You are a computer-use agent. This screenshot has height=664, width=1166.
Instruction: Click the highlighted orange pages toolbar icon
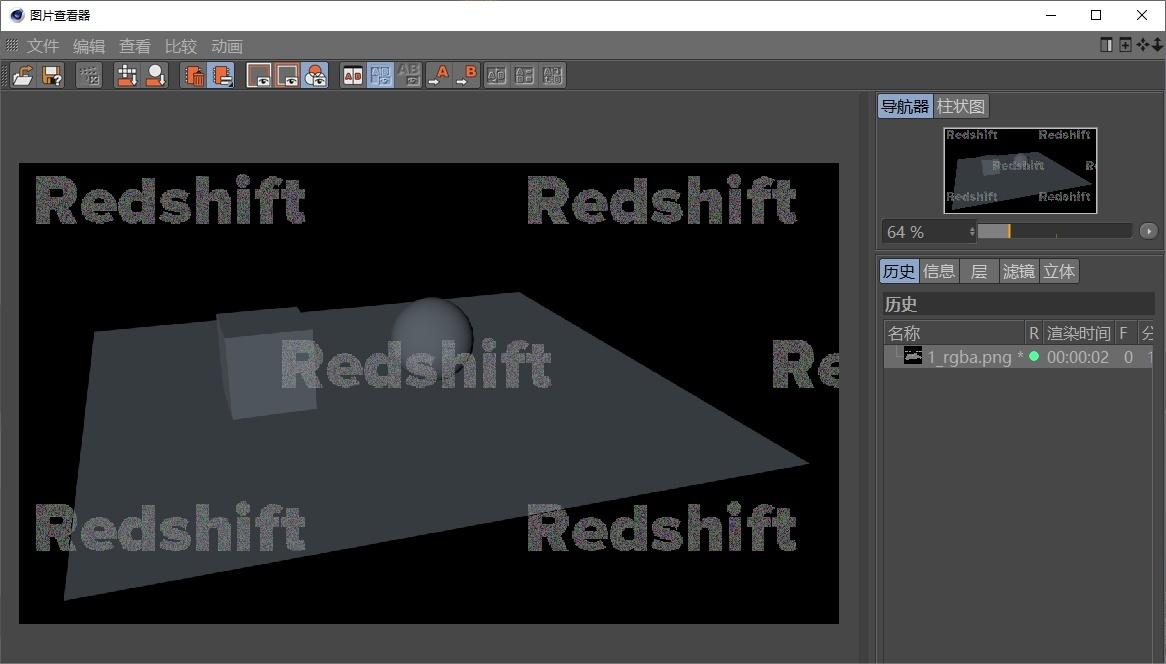tap(222, 75)
